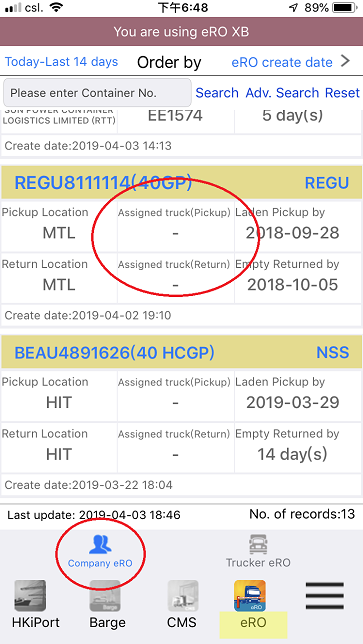363x644 pixels.
Task: Click the Container No. search field
Action: tap(97, 93)
